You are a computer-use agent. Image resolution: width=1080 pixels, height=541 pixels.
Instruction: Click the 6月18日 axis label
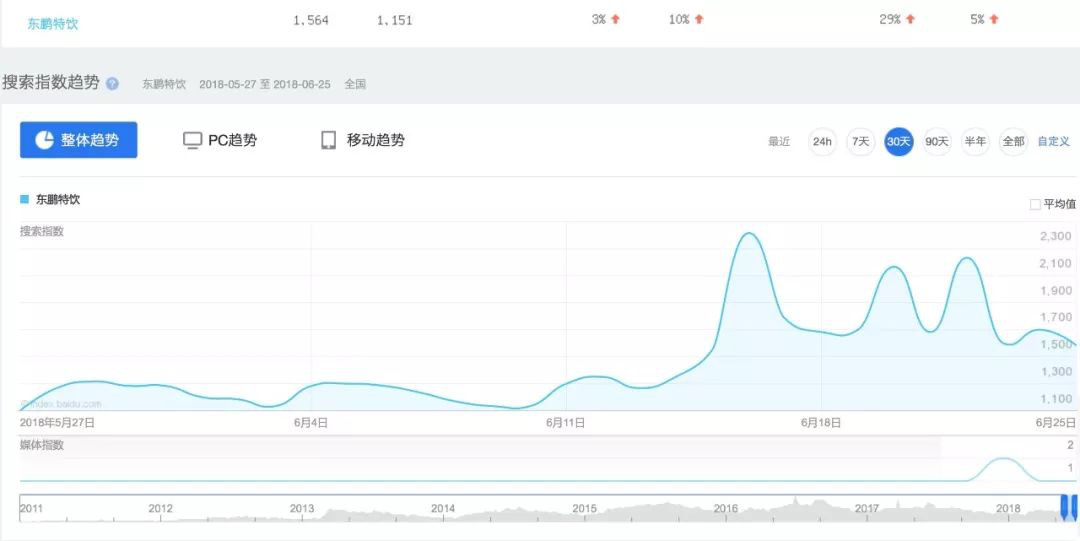820,423
